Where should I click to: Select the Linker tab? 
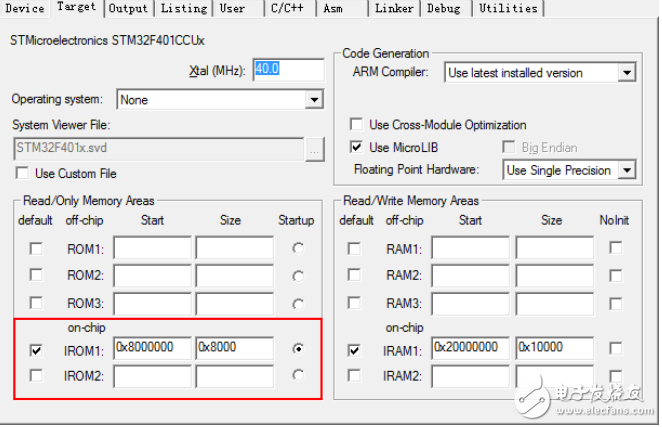click(x=394, y=8)
